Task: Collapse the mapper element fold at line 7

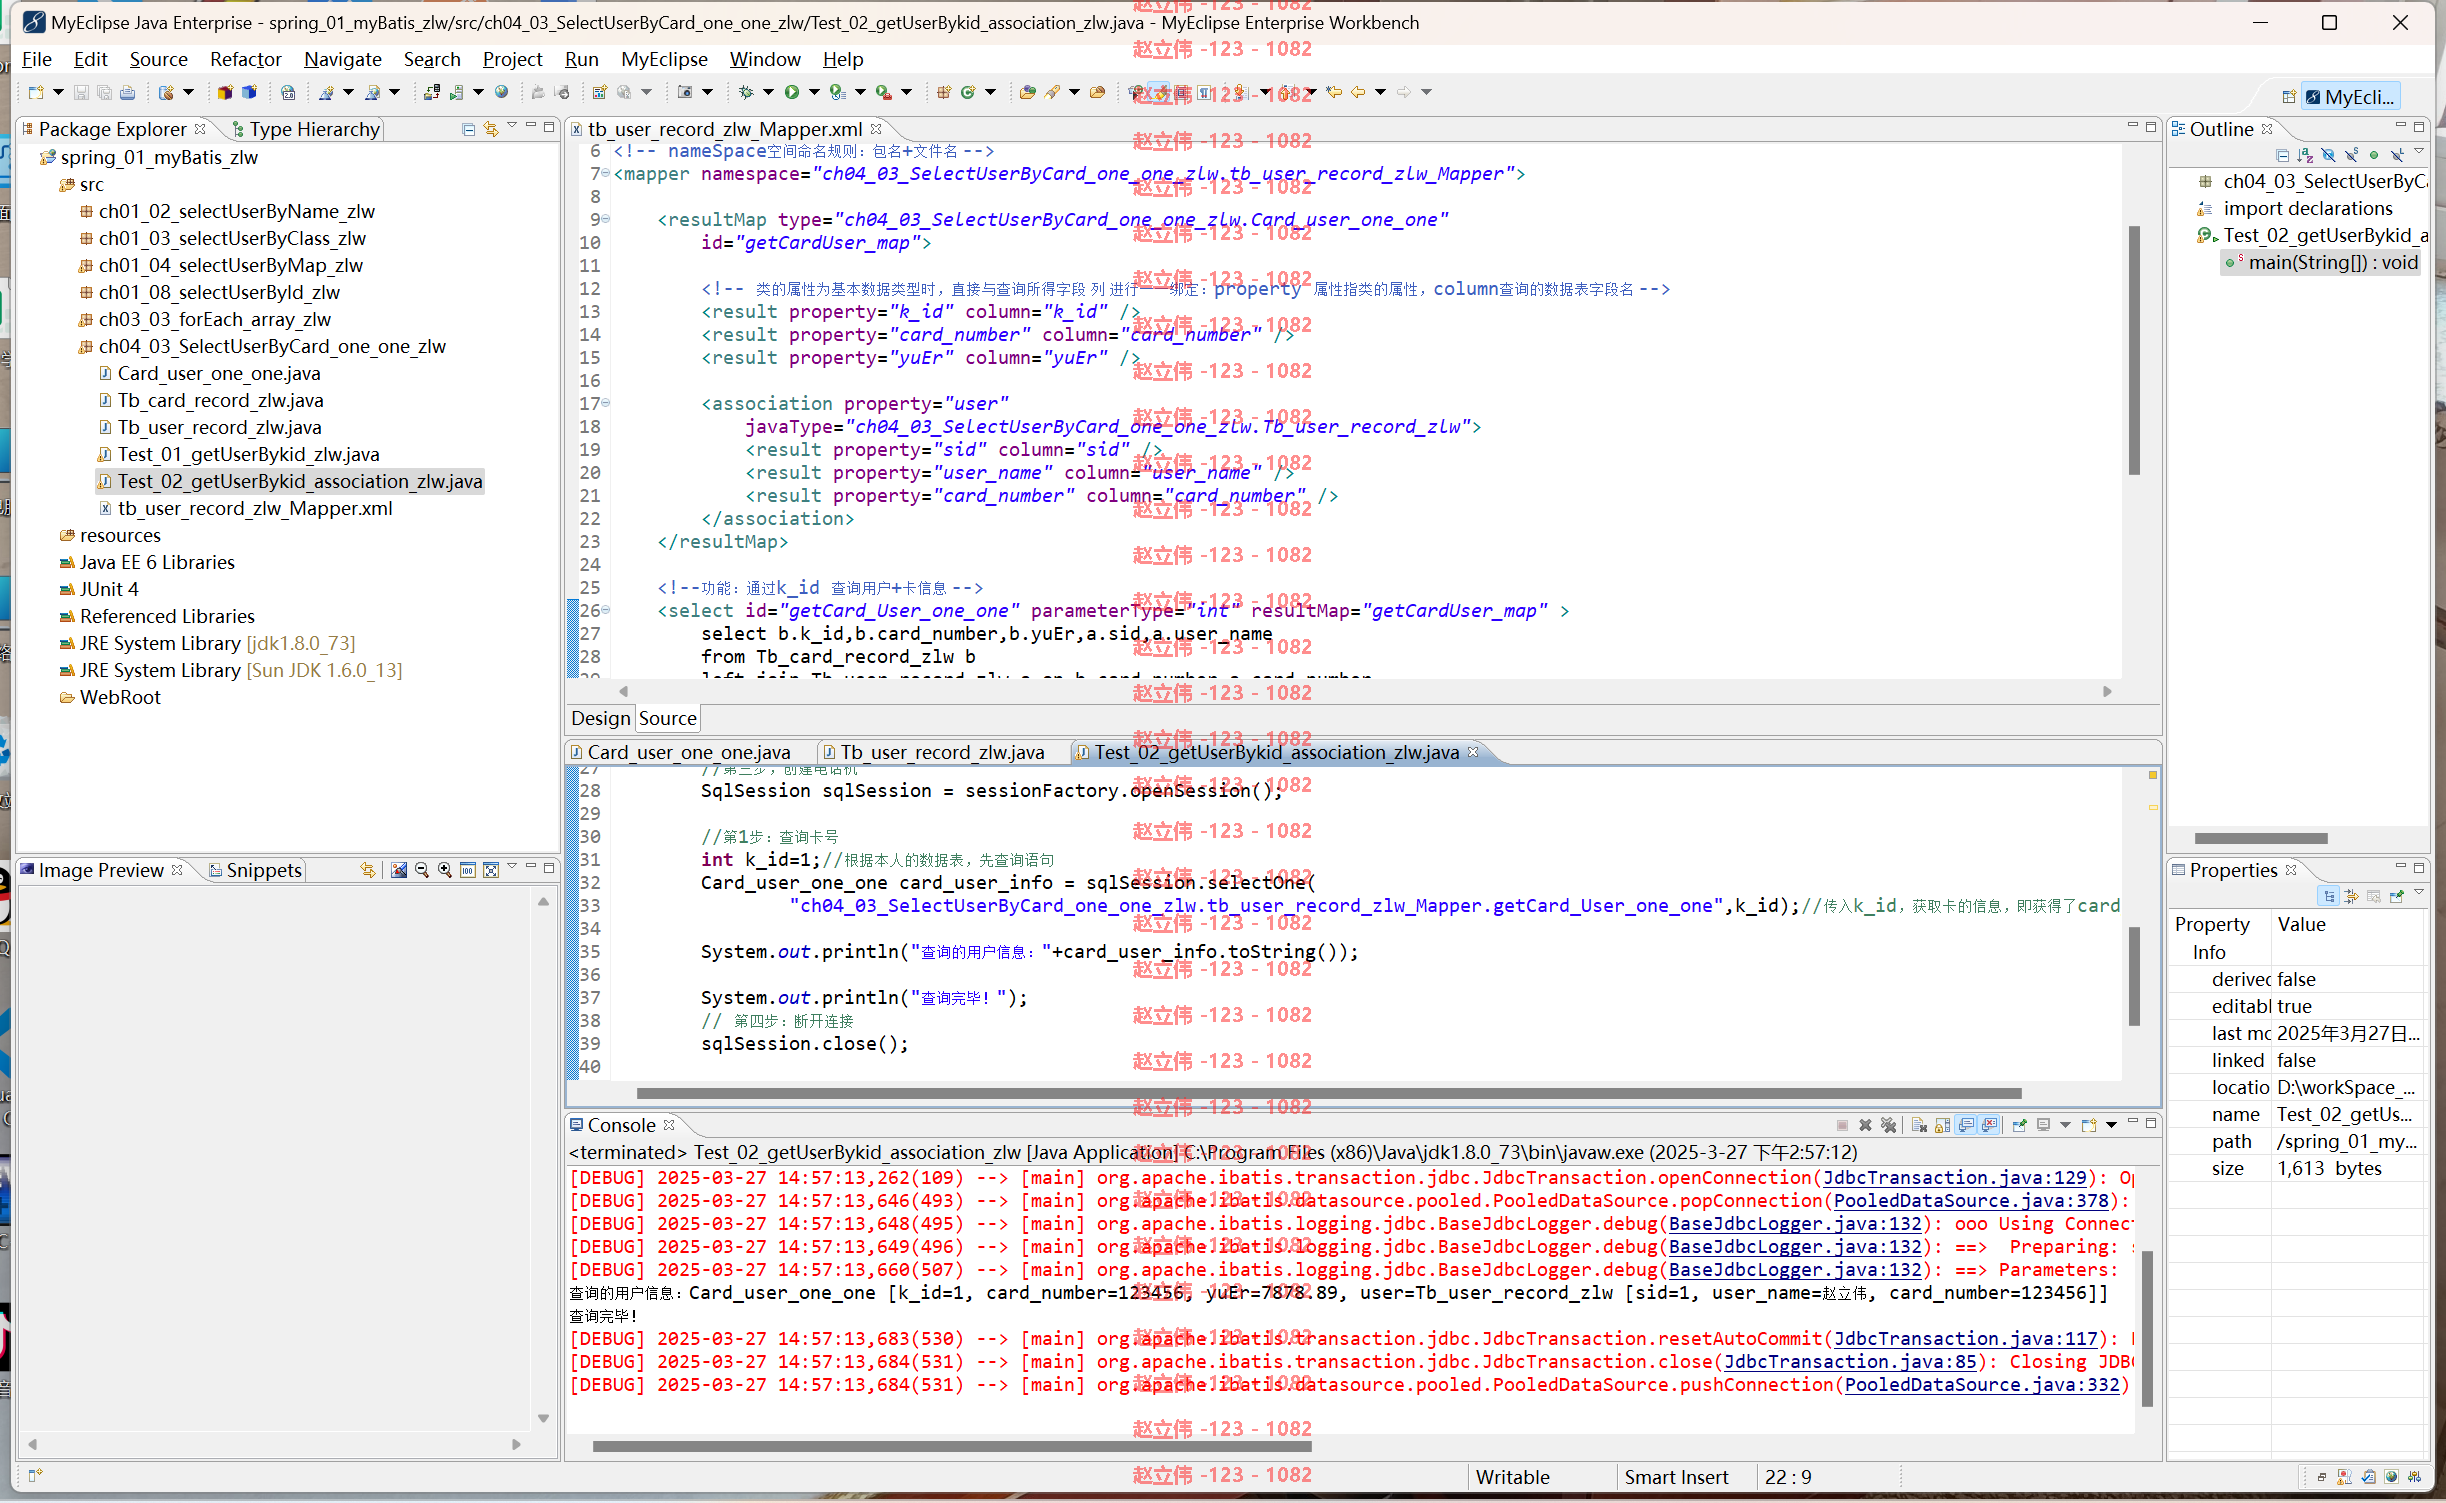Action: [x=605, y=174]
